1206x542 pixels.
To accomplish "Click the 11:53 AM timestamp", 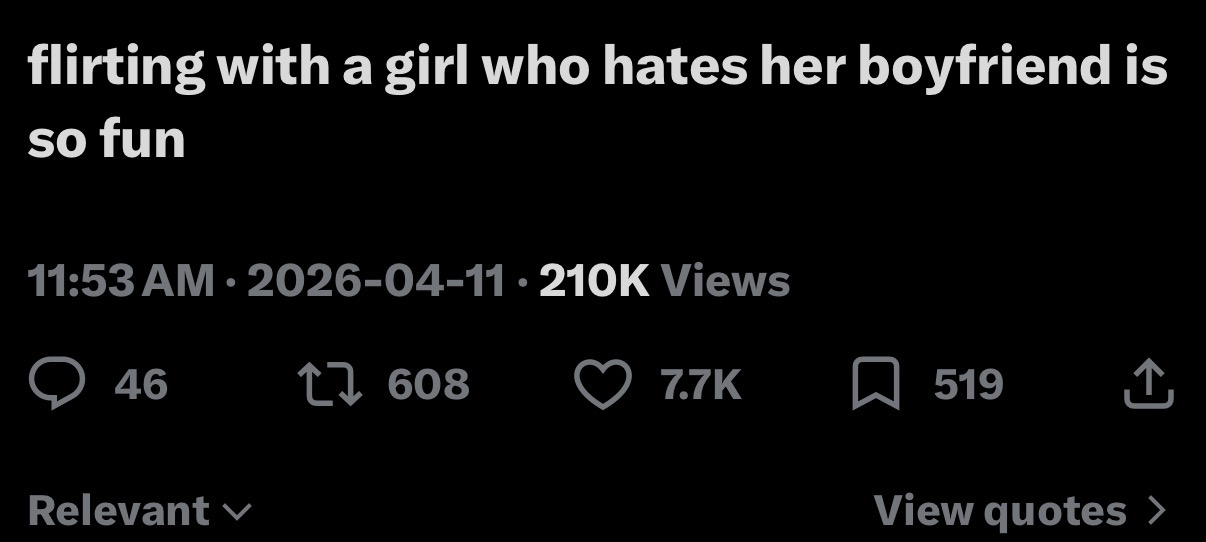I will coord(121,281).
